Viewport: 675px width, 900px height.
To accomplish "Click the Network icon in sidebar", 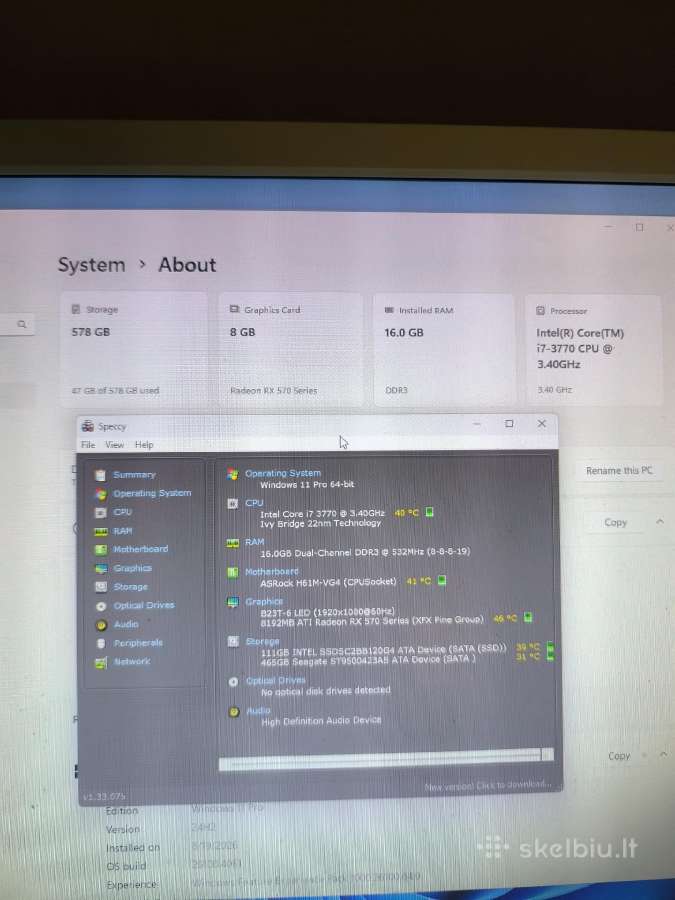I will 101,663.
